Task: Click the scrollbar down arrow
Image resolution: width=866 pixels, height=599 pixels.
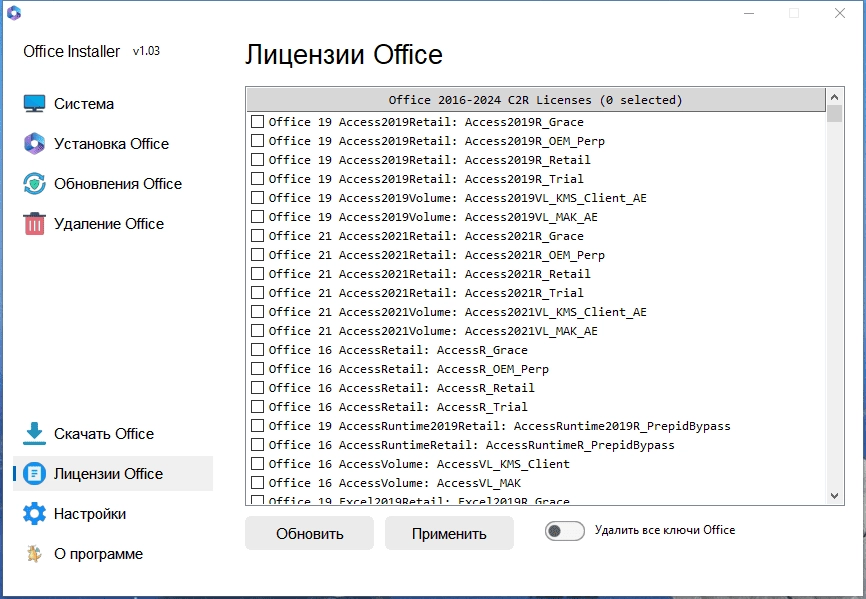Action: tap(835, 496)
